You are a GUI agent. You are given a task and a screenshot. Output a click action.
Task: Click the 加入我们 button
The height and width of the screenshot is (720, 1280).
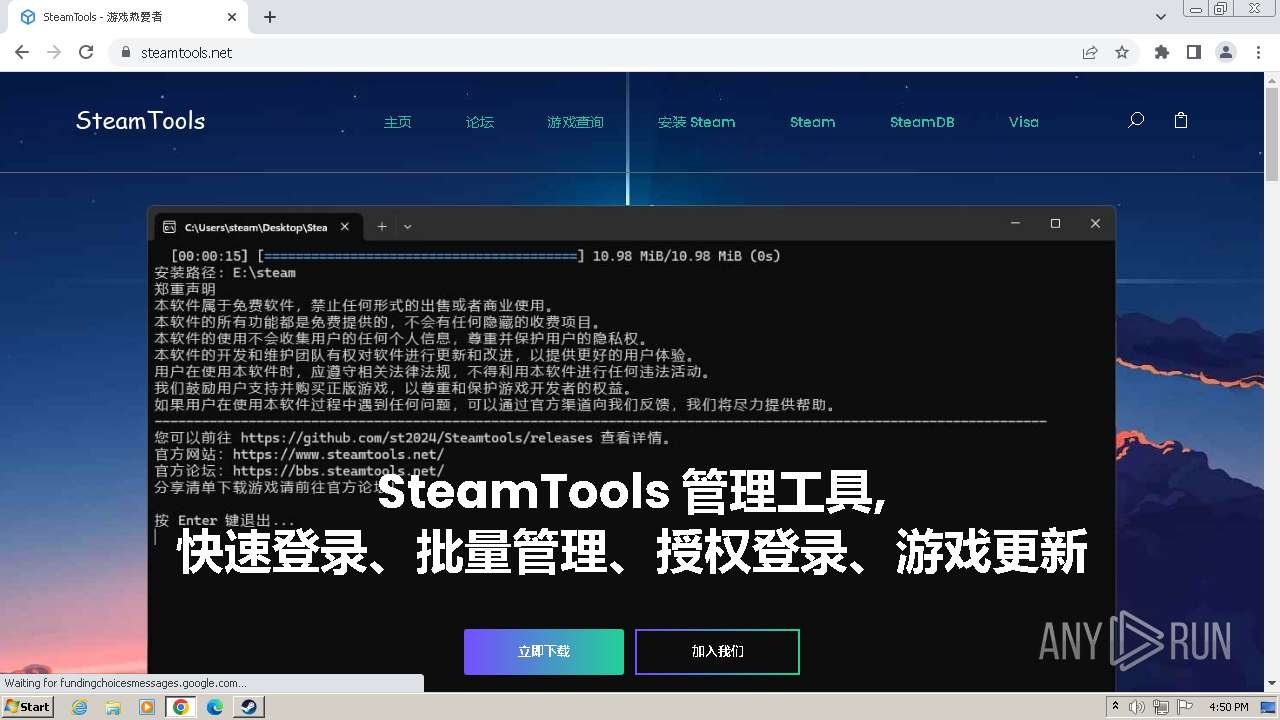pos(718,652)
